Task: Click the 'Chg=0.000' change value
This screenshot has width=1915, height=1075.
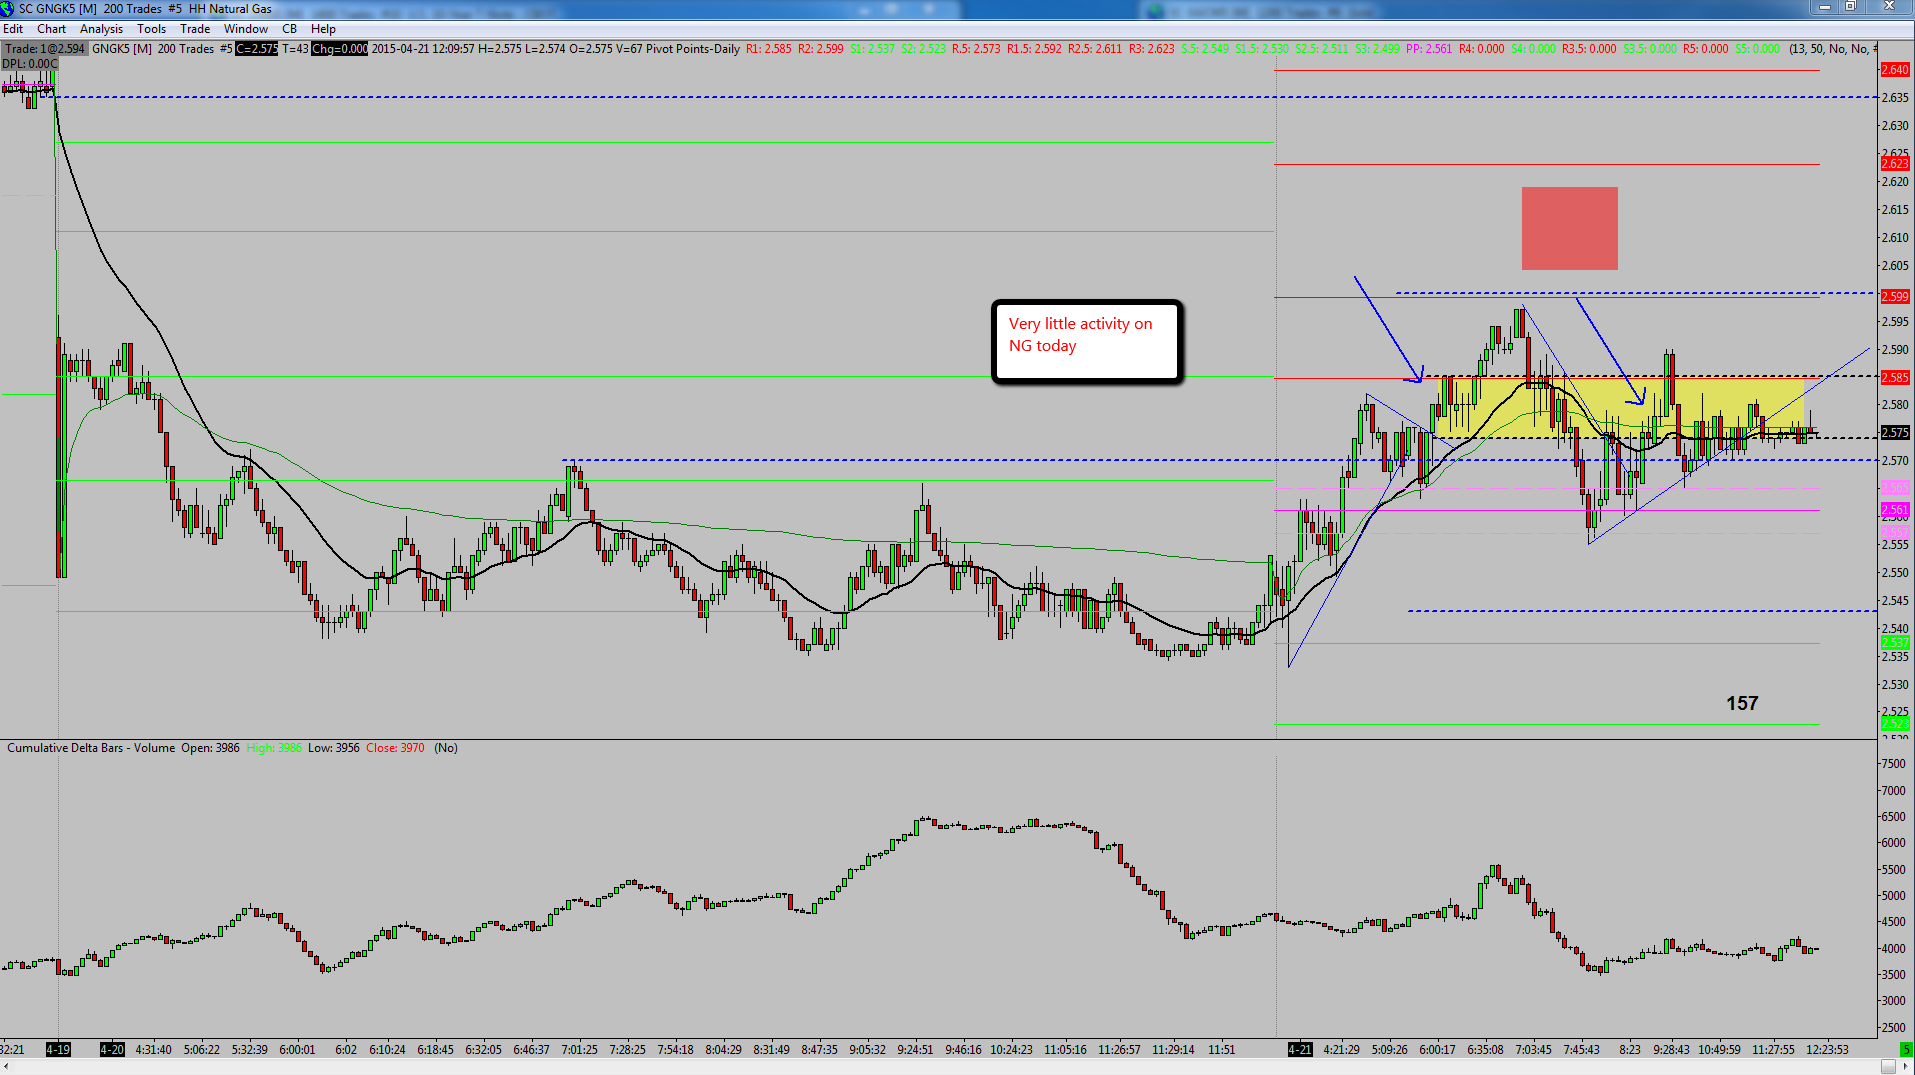Action: coord(340,49)
